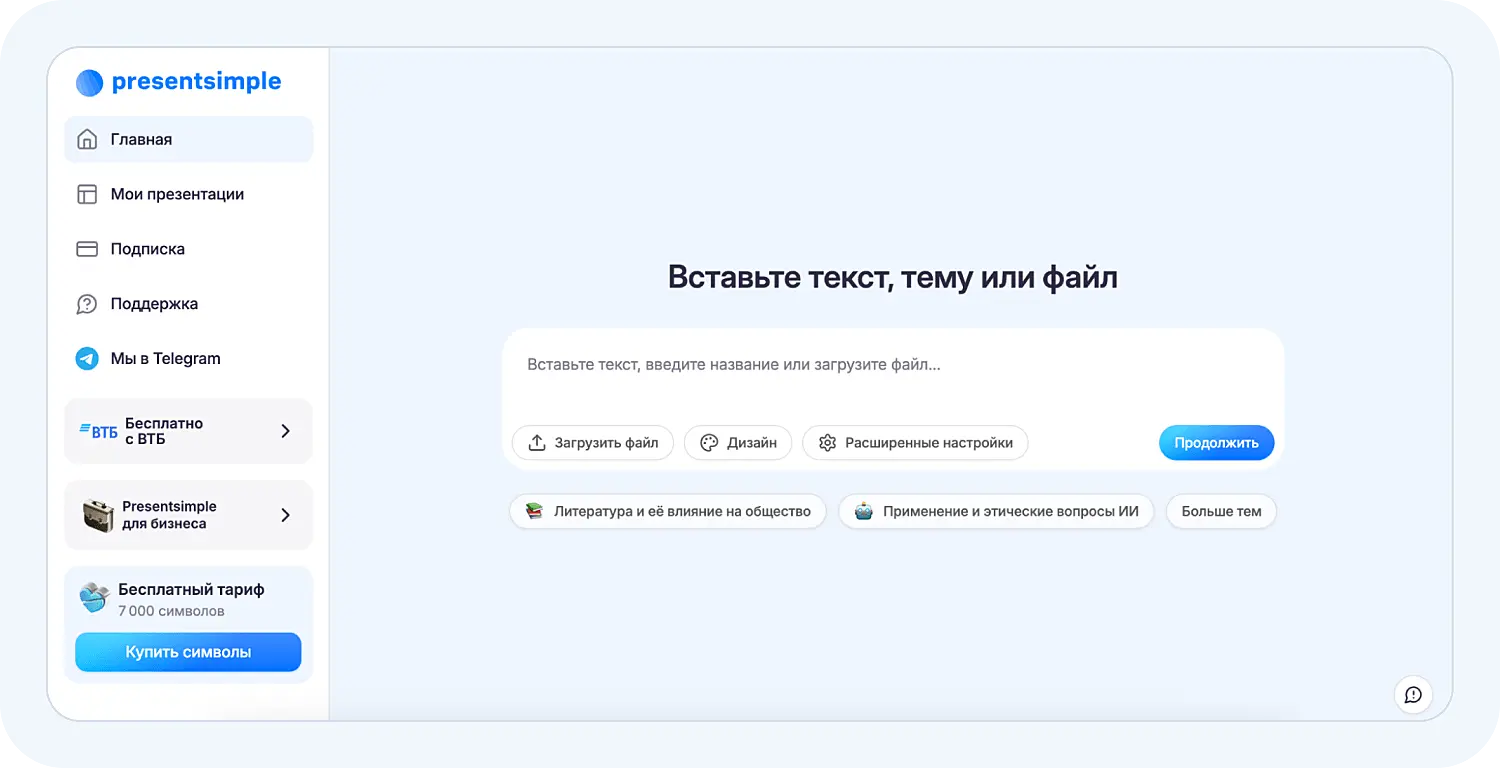Open the help chat bubble icon

[1413, 694]
